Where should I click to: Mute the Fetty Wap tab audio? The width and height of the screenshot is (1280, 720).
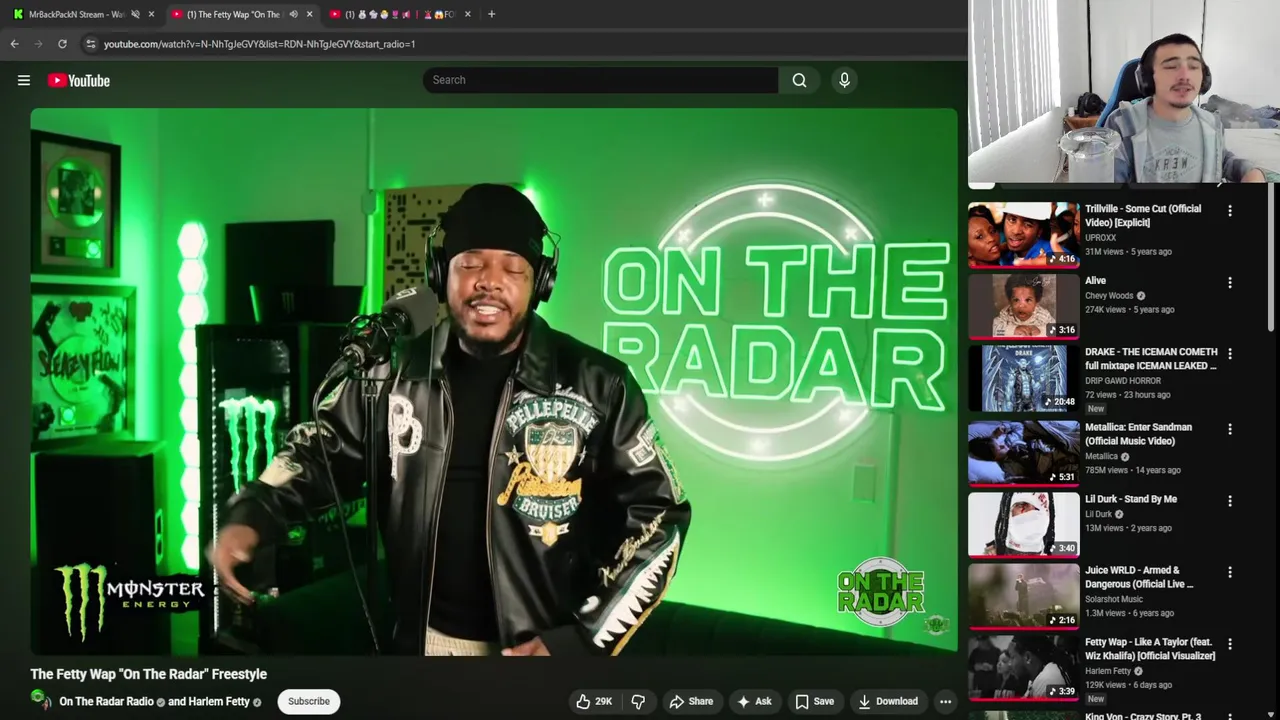[293, 14]
